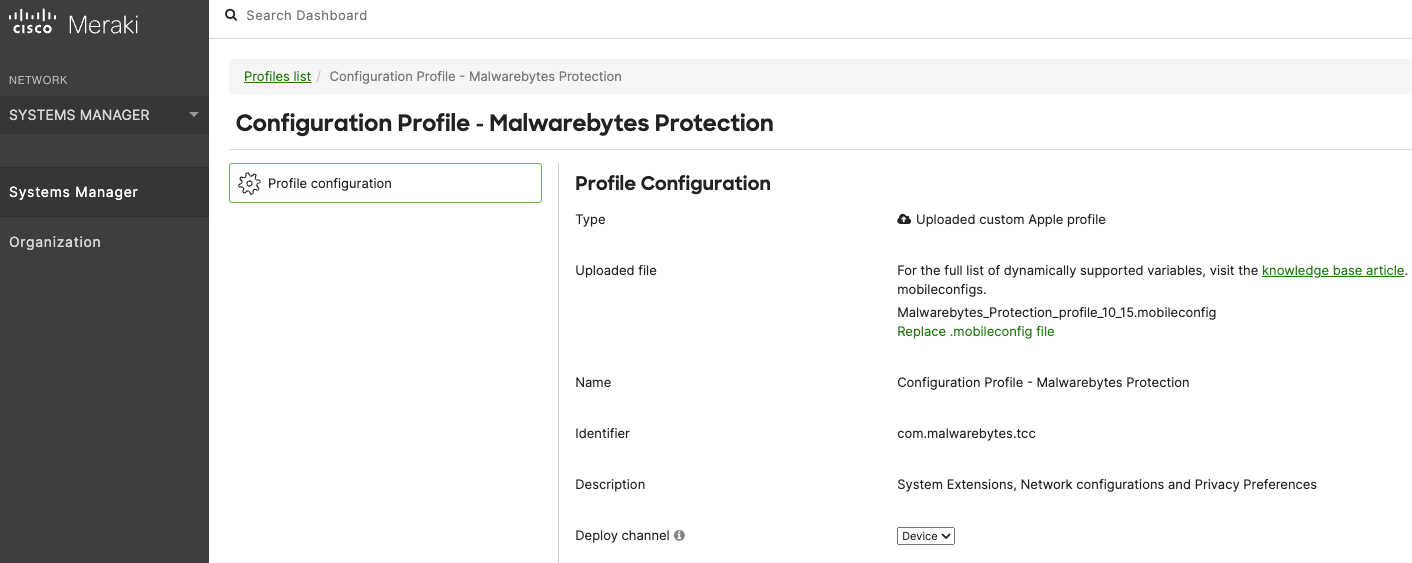Click the Profile configuration gear icon
This screenshot has width=1412, height=563.
(x=249, y=183)
